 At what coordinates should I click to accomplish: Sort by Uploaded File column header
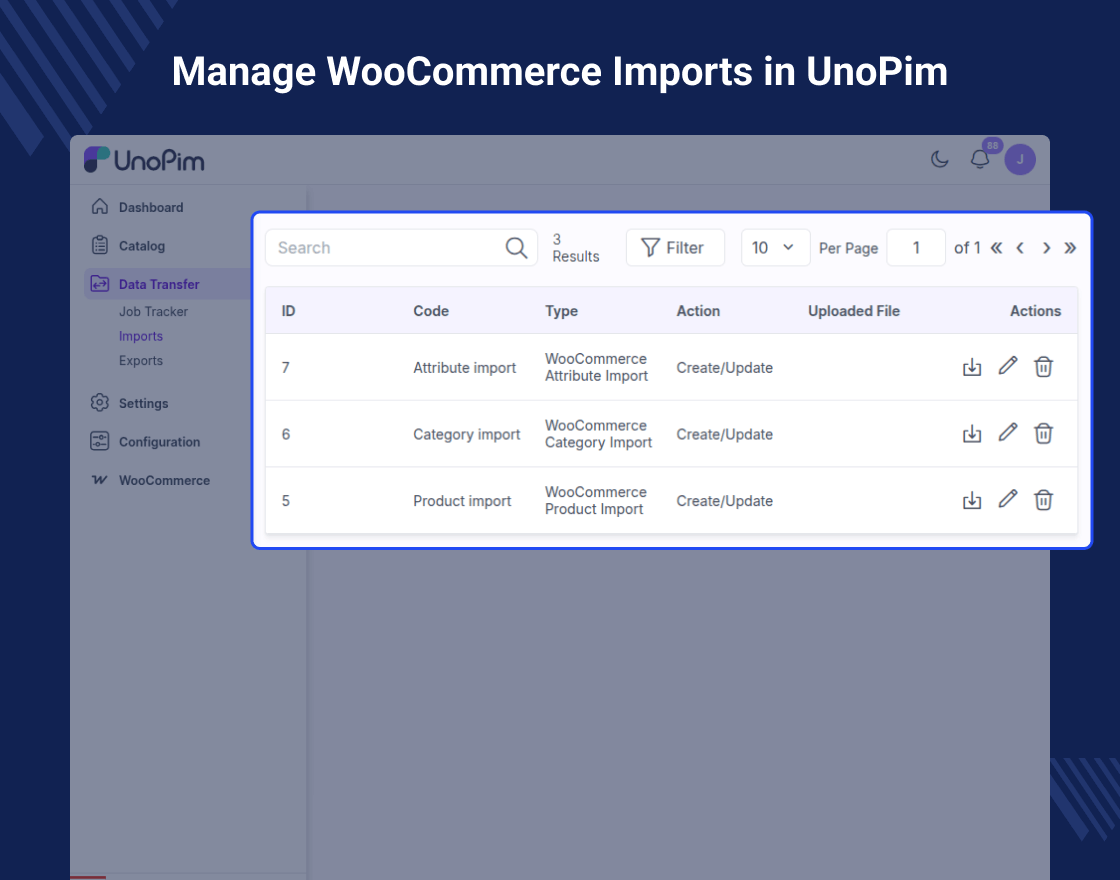854,311
